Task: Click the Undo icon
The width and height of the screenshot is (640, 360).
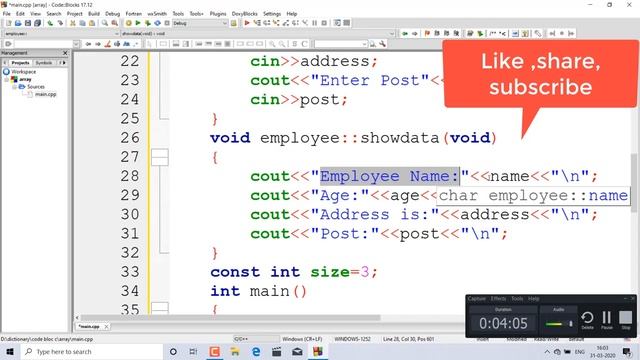Action: (50, 23)
